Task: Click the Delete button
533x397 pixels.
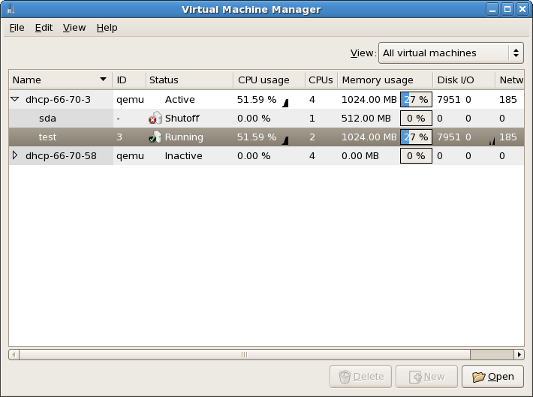Action: (x=360, y=377)
